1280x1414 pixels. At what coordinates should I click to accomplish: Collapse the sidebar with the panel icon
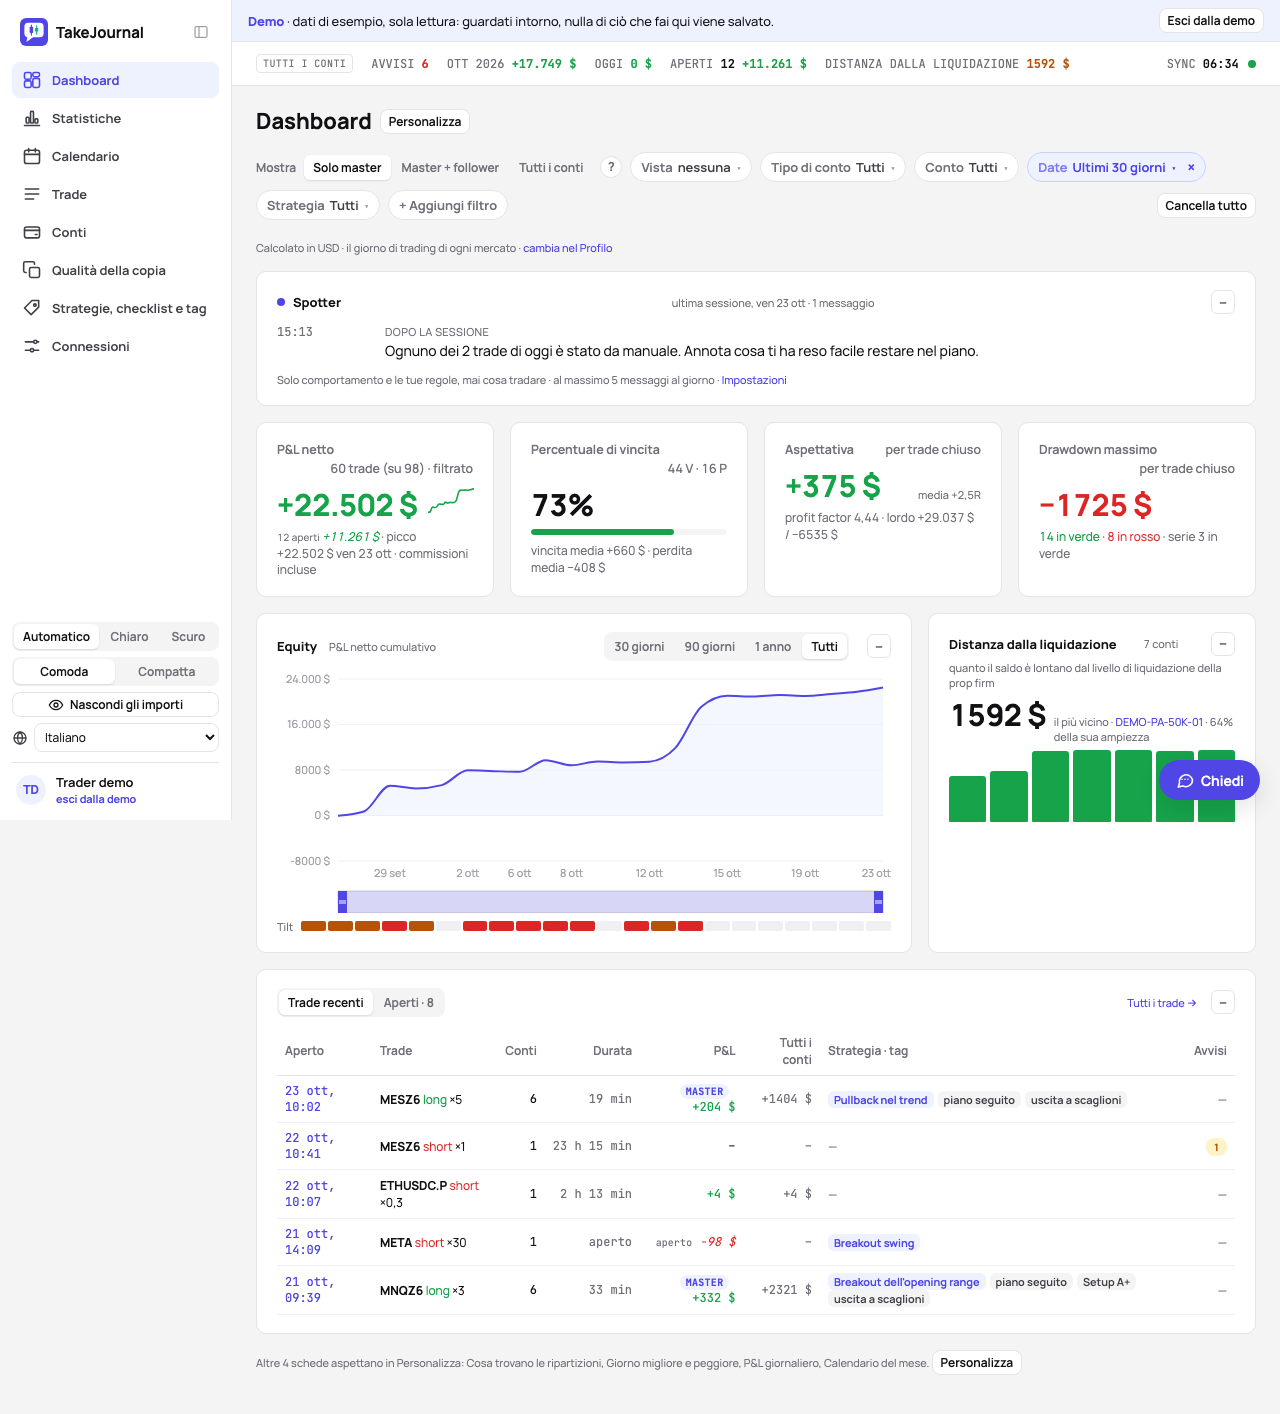pos(201,32)
